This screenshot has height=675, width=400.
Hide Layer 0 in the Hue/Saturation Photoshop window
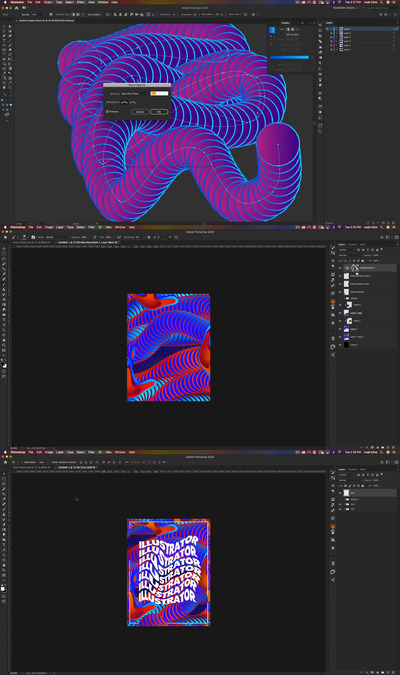click(x=340, y=345)
